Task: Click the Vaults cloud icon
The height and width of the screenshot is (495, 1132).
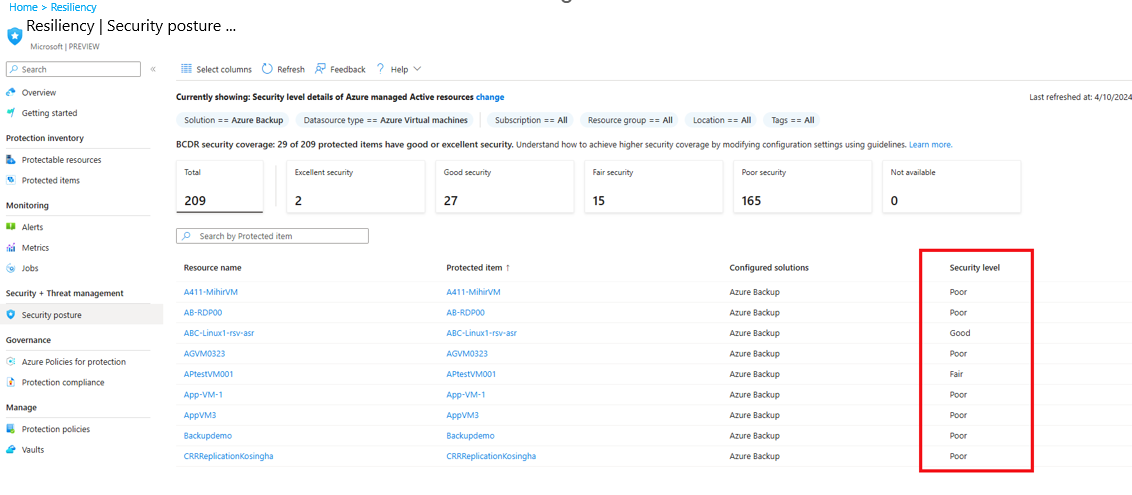Action: click(11, 449)
